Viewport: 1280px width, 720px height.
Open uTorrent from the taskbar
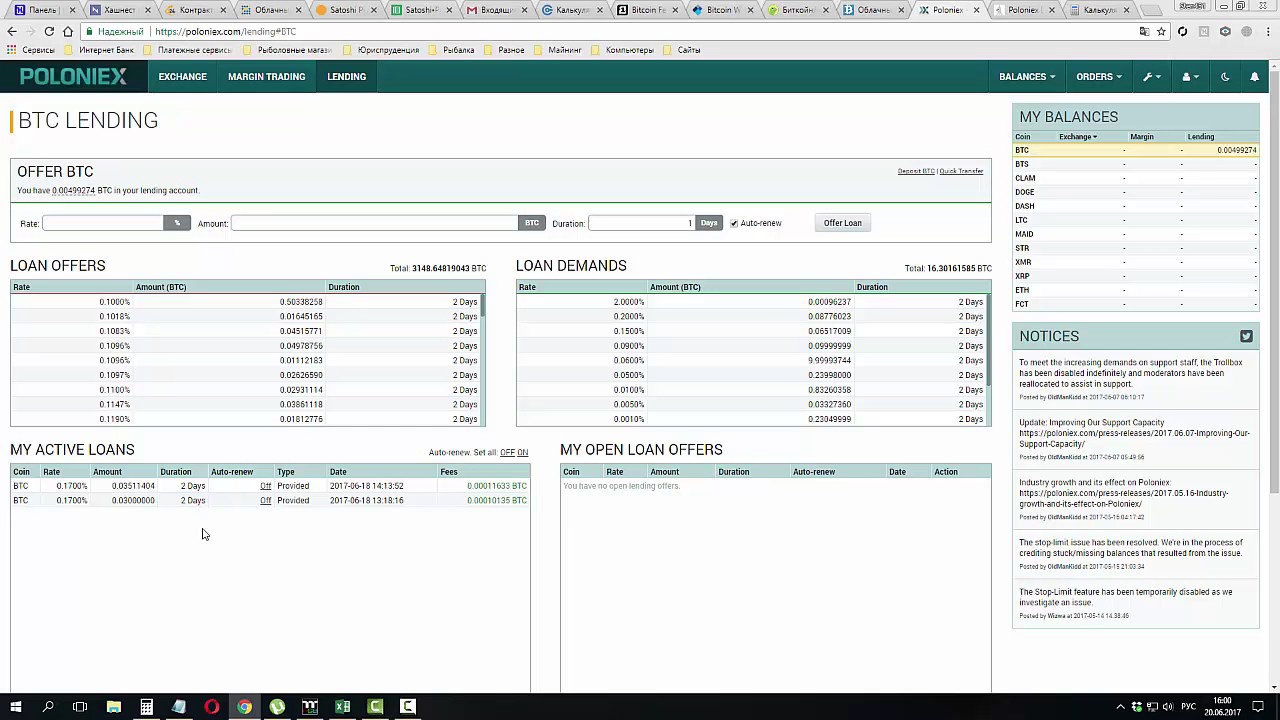pos(277,707)
